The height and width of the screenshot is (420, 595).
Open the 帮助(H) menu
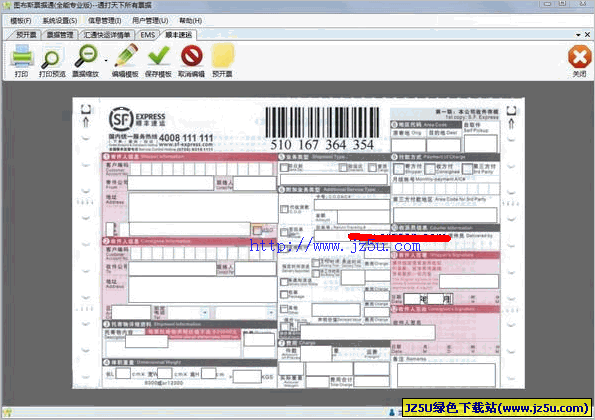pos(190,20)
